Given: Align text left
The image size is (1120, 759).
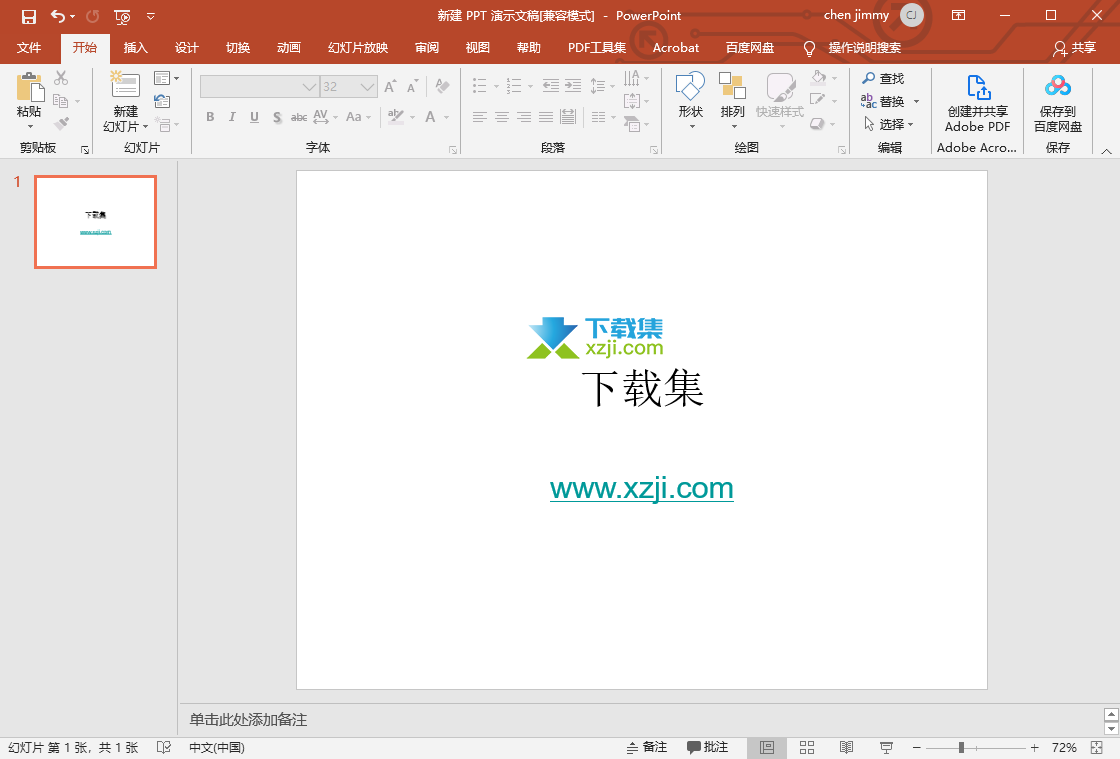Looking at the screenshot, I should click(479, 117).
